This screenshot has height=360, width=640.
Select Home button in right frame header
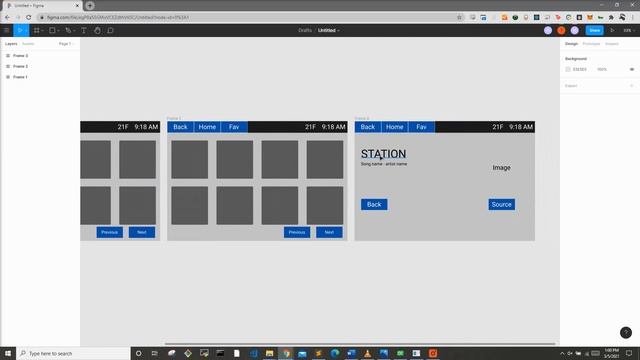394,127
